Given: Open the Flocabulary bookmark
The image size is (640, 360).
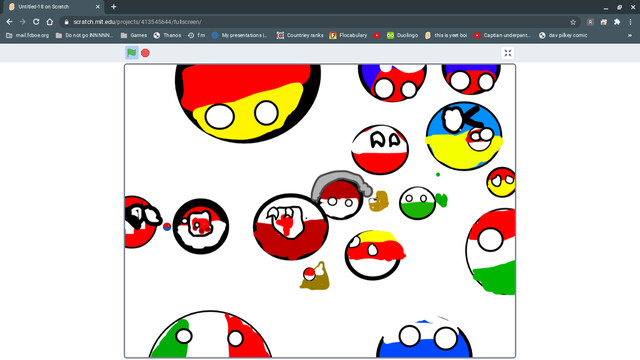Looking at the screenshot, I should click(x=348, y=36).
